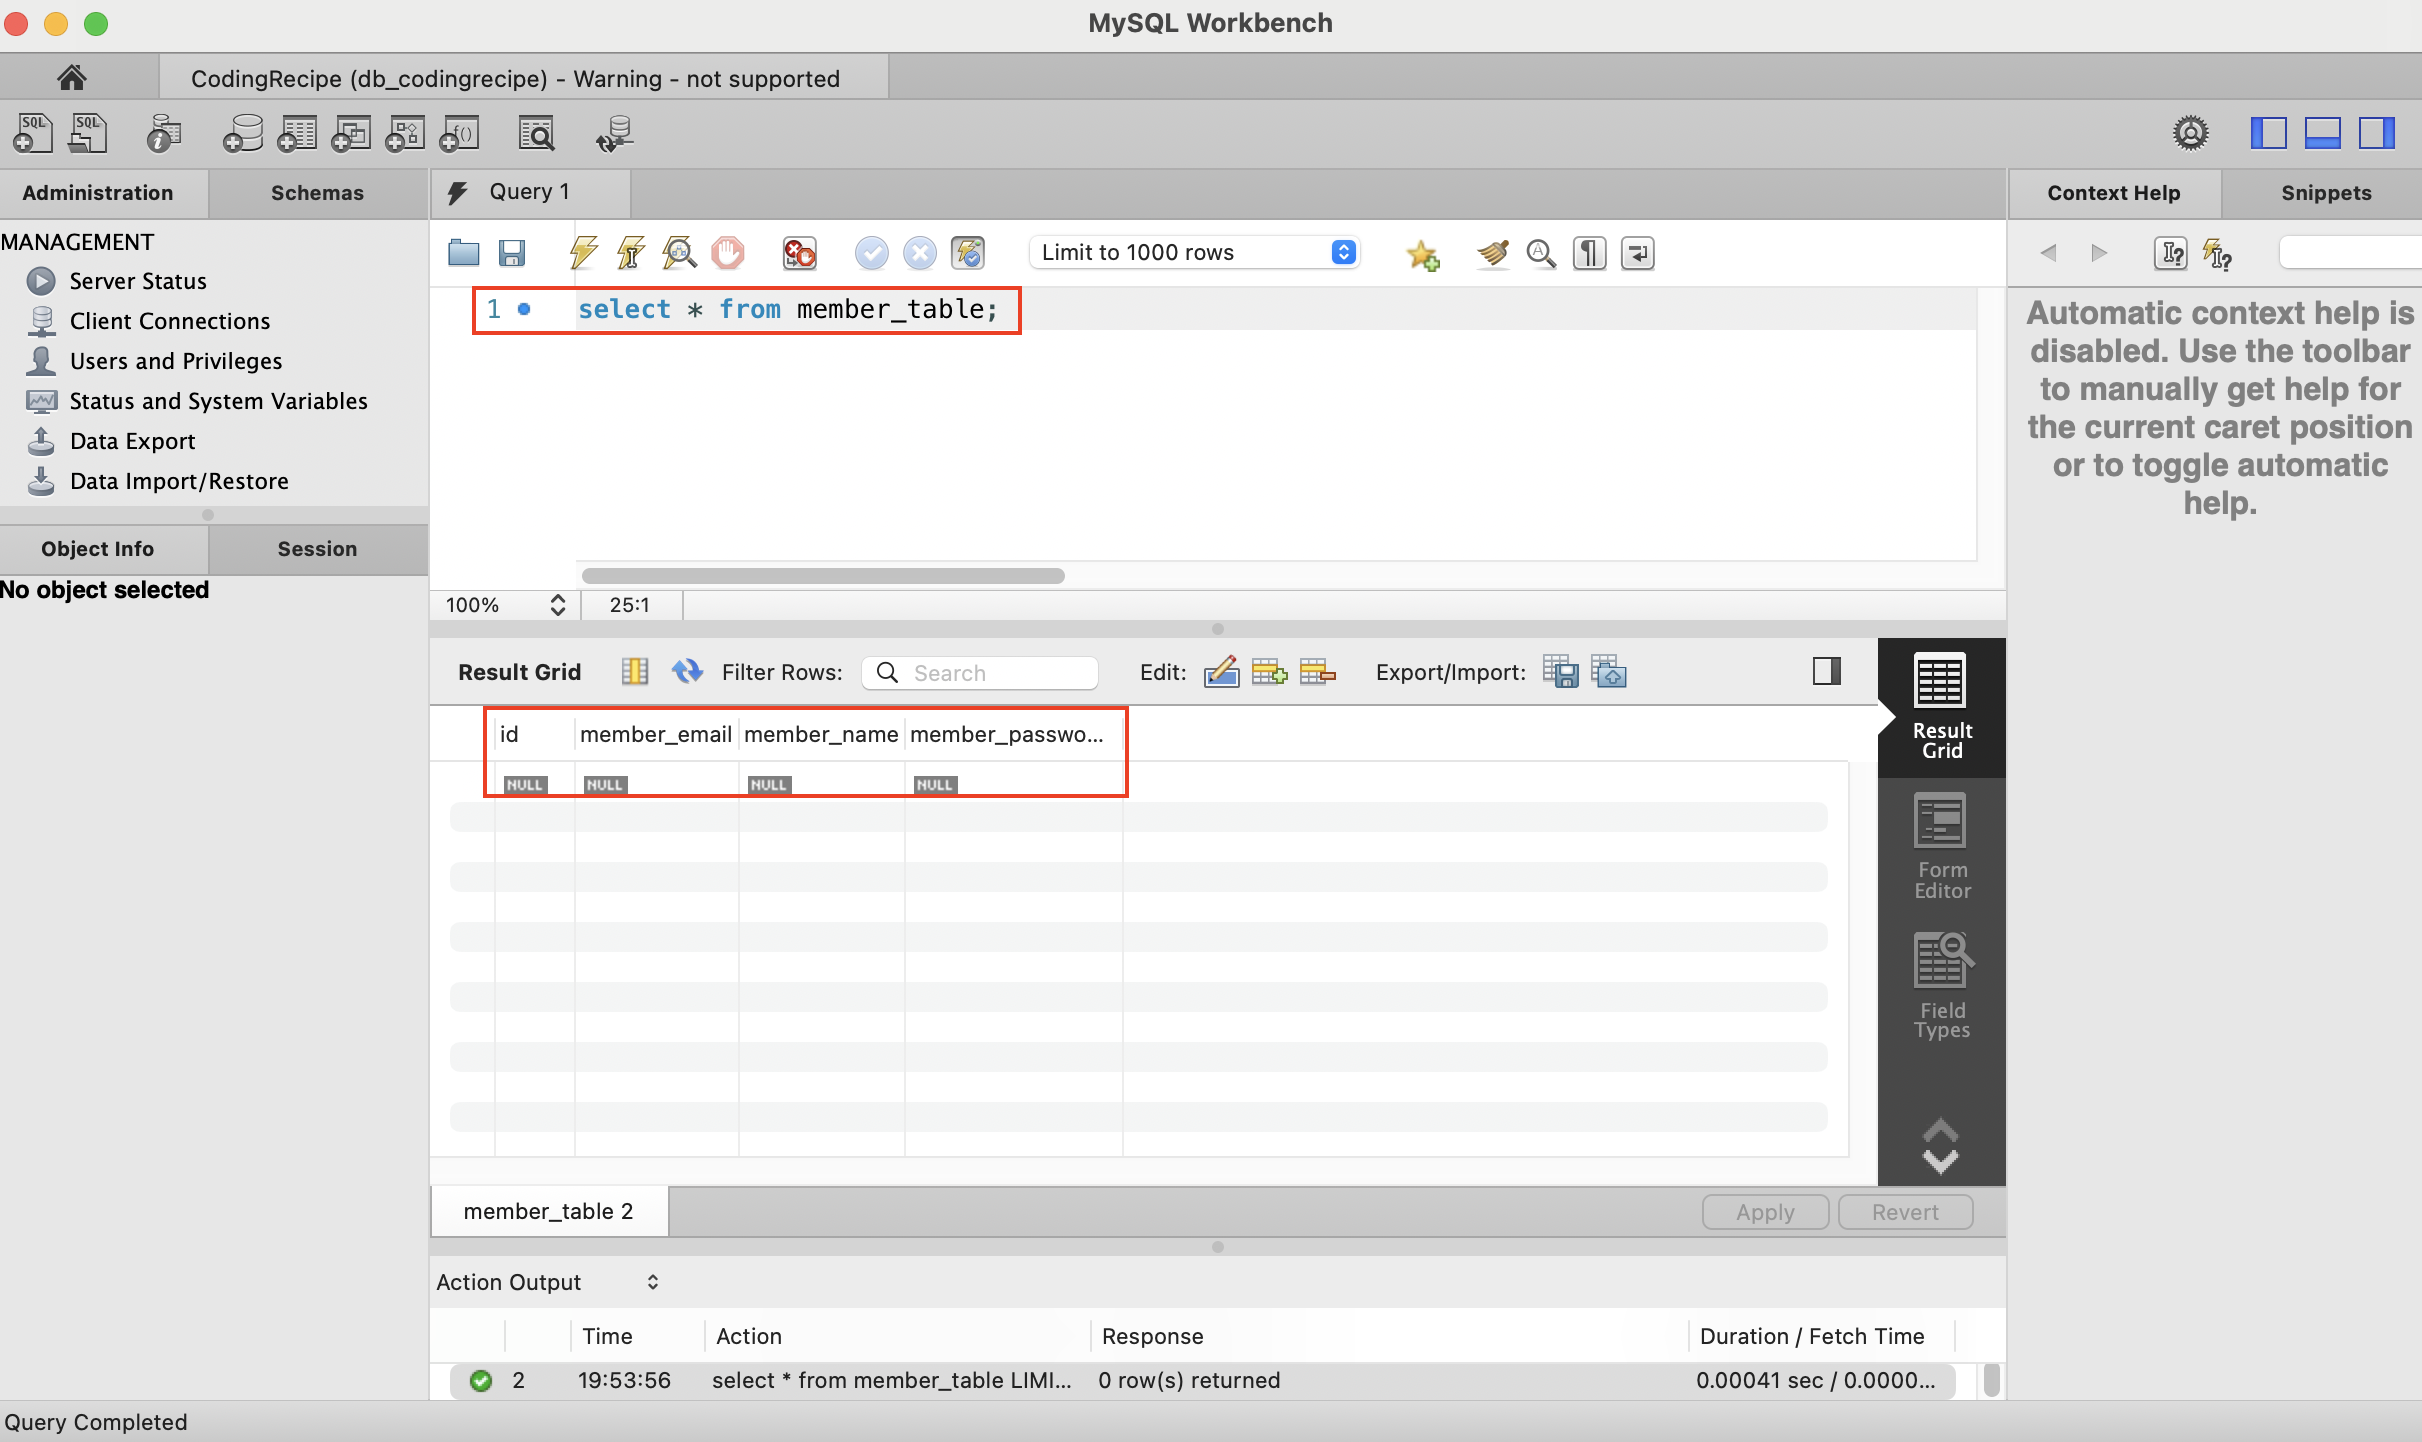The height and width of the screenshot is (1442, 2422).
Task: Toggle automatic context help icon
Action: (x=2217, y=254)
